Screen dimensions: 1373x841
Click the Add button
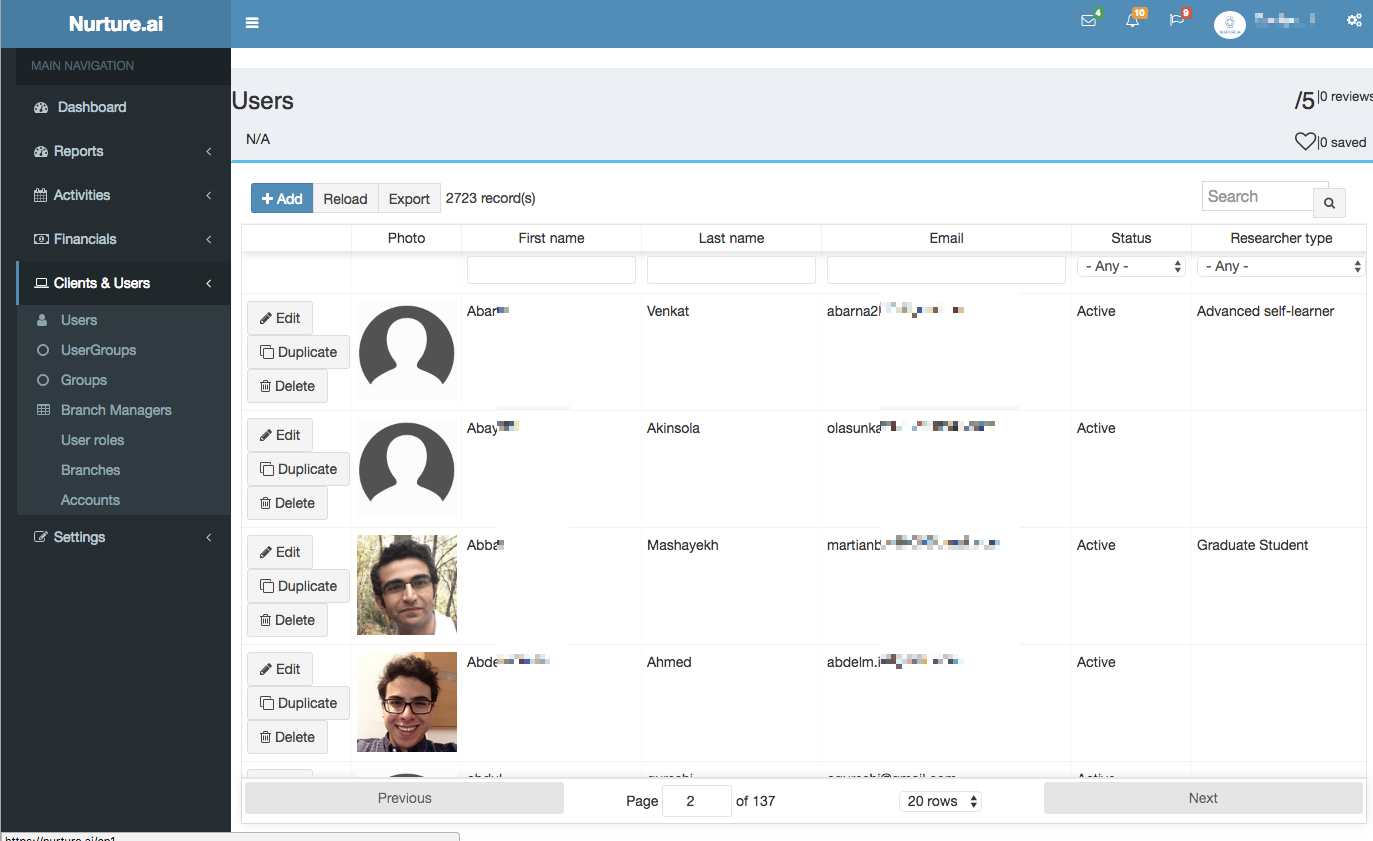(282, 199)
